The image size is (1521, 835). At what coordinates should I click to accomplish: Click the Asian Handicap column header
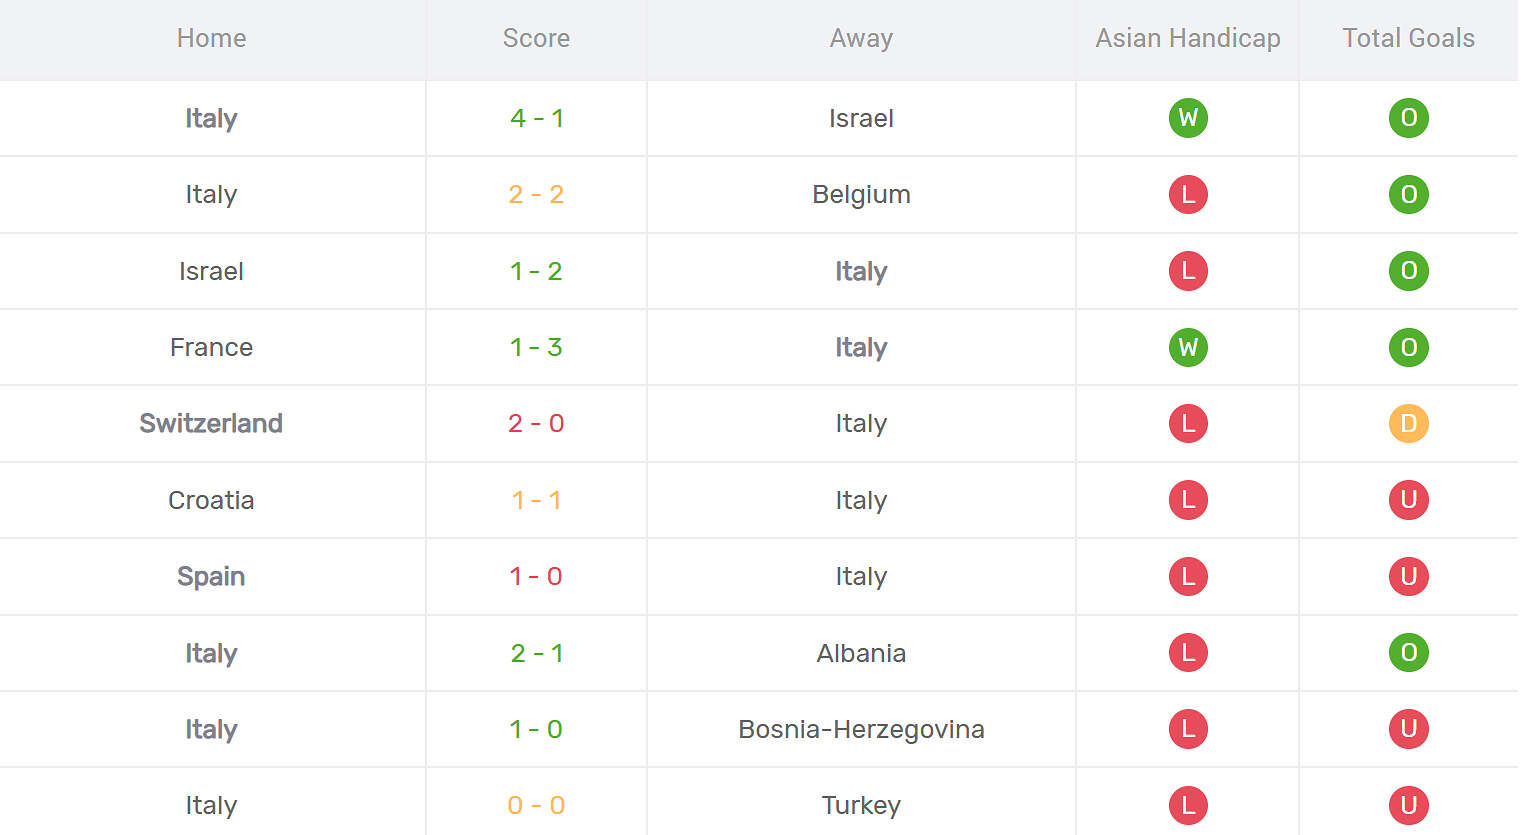click(x=1188, y=38)
